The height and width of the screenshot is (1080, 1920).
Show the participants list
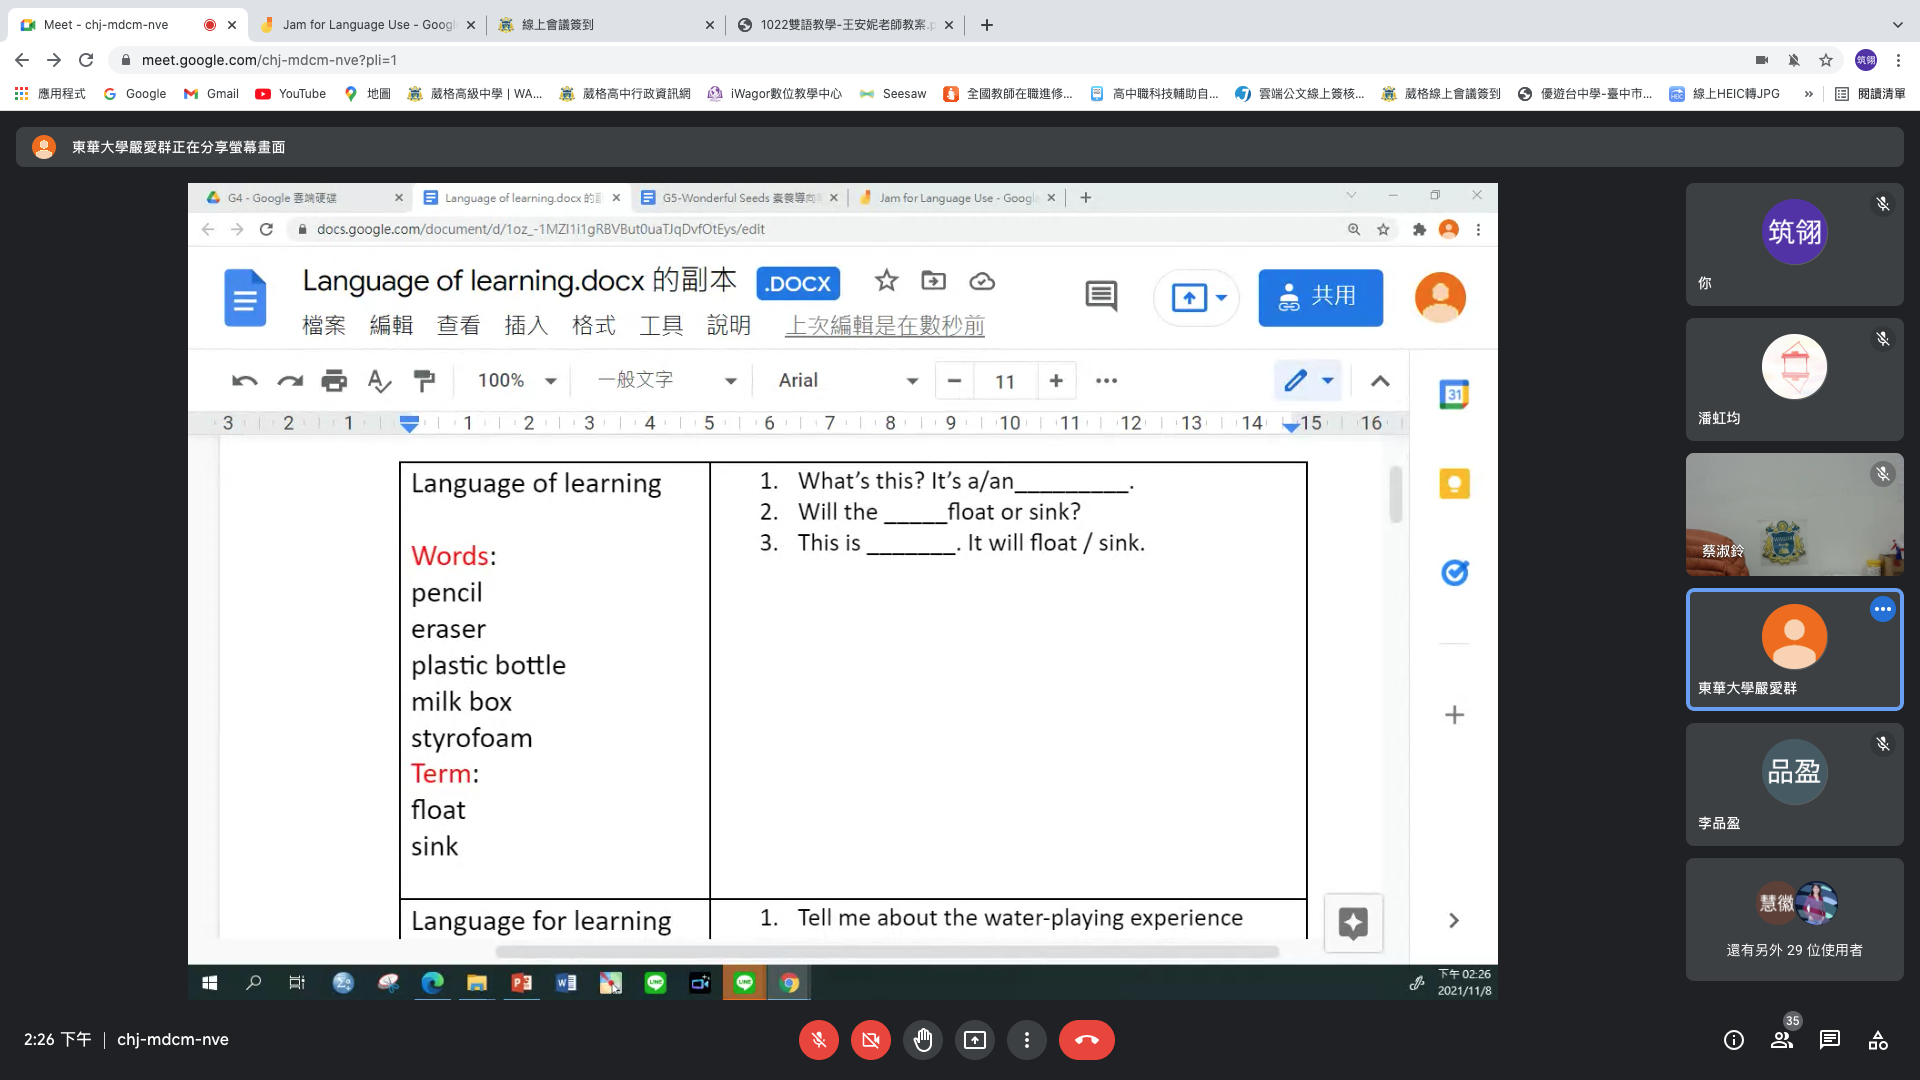coord(1781,1040)
